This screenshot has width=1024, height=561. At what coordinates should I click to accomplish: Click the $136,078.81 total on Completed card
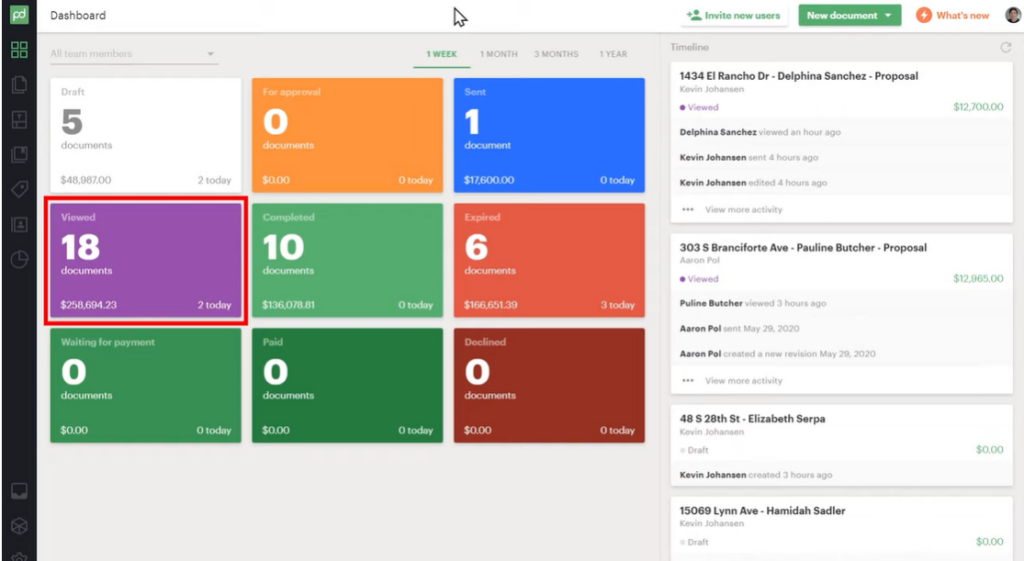pyautogui.click(x=288, y=305)
